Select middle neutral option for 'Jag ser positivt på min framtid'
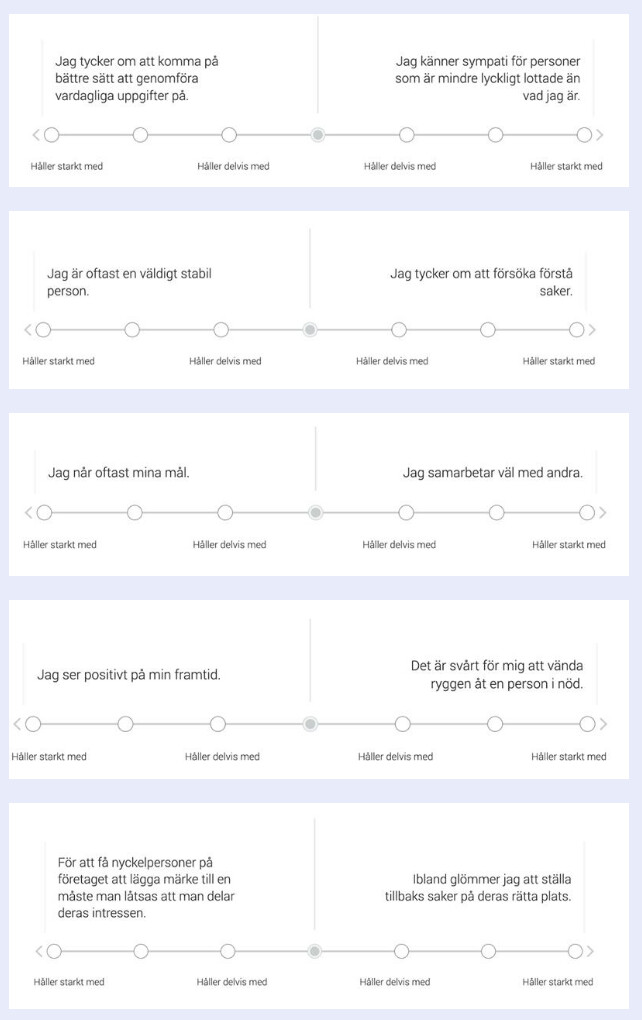The height and width of the screenshot is (1020, 642). click(310, 724)
